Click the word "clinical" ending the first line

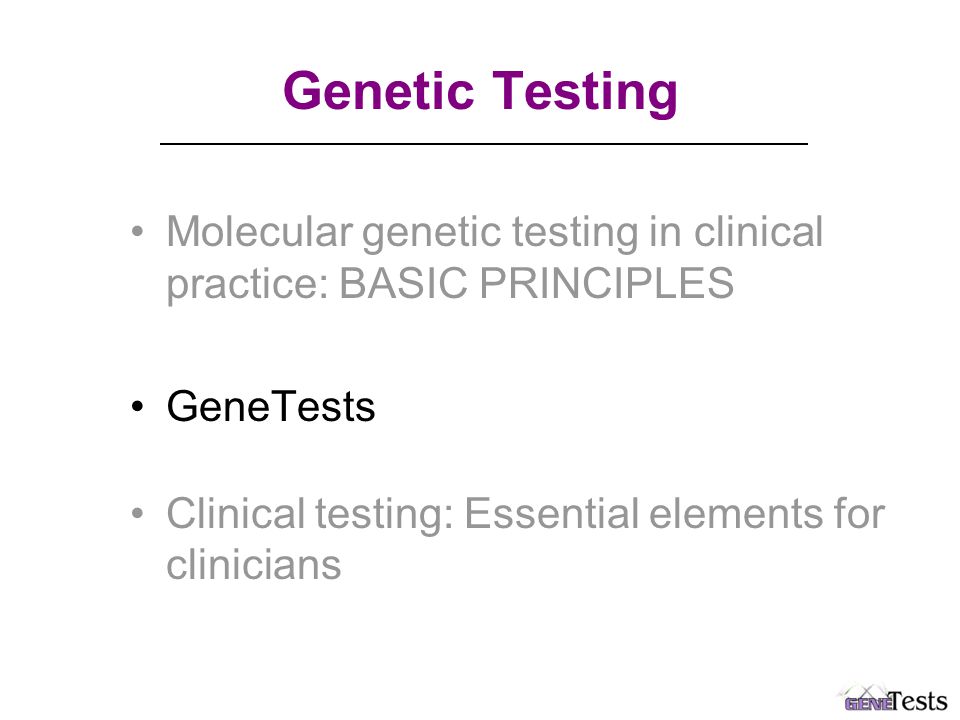tap(758, 231)
